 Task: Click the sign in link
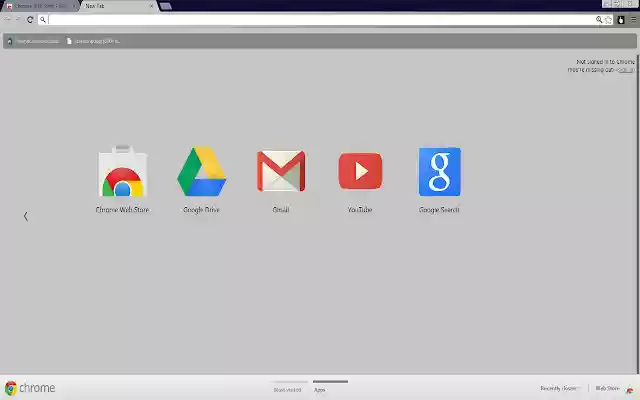626,70
